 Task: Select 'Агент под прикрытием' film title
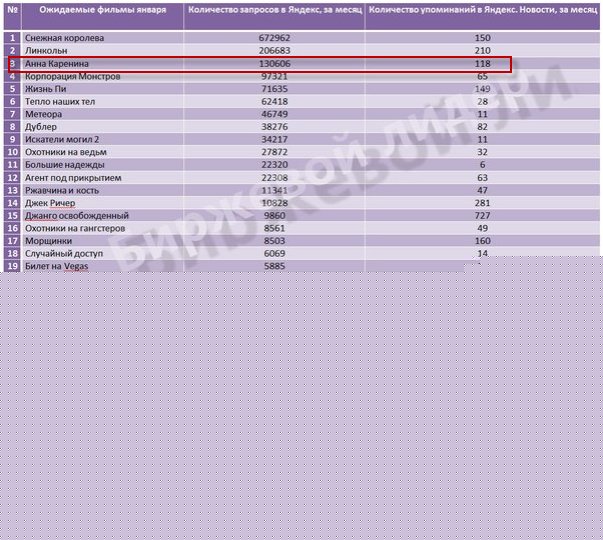point(73,178)
